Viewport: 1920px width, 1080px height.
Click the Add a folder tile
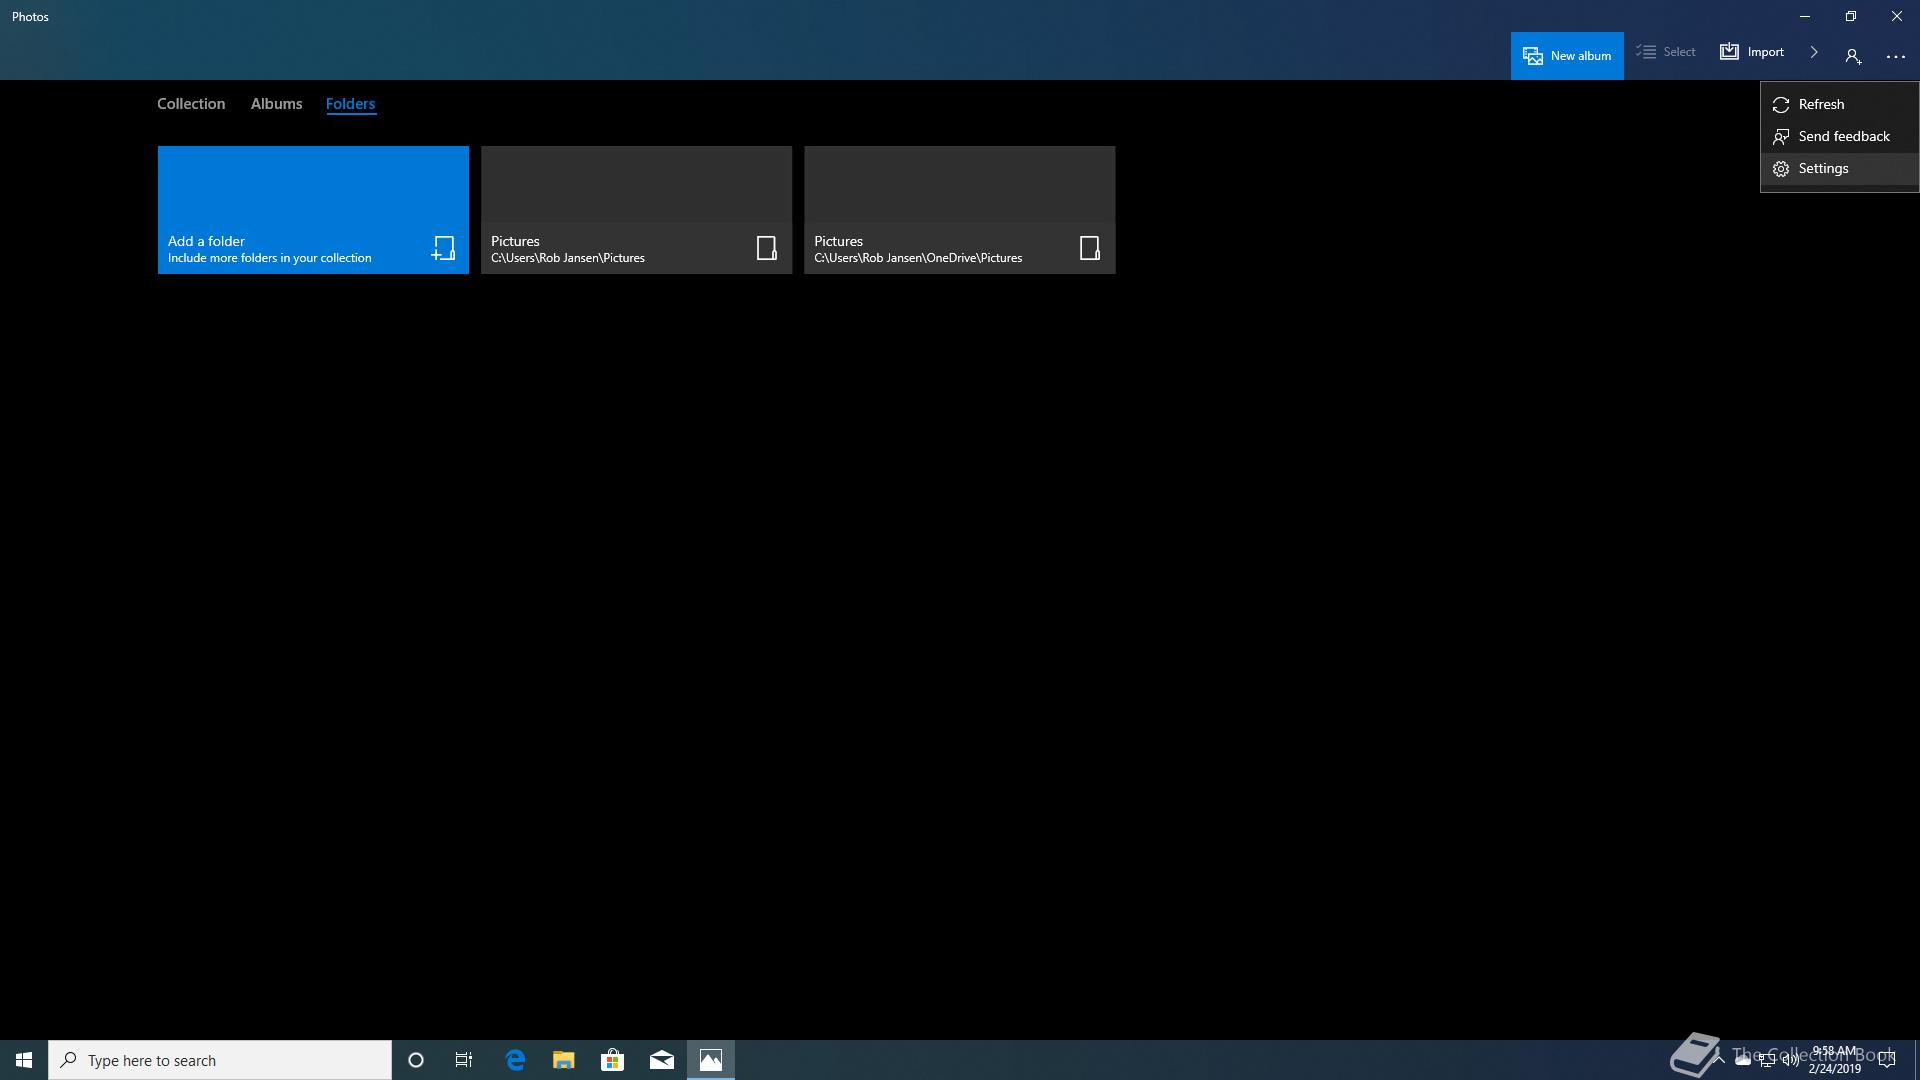point(313,210)
